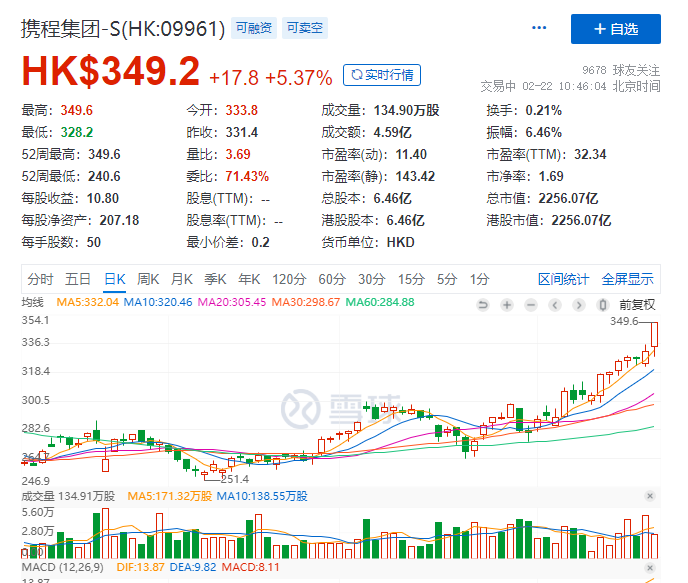Select the 月K monthly chart tab

181,279
